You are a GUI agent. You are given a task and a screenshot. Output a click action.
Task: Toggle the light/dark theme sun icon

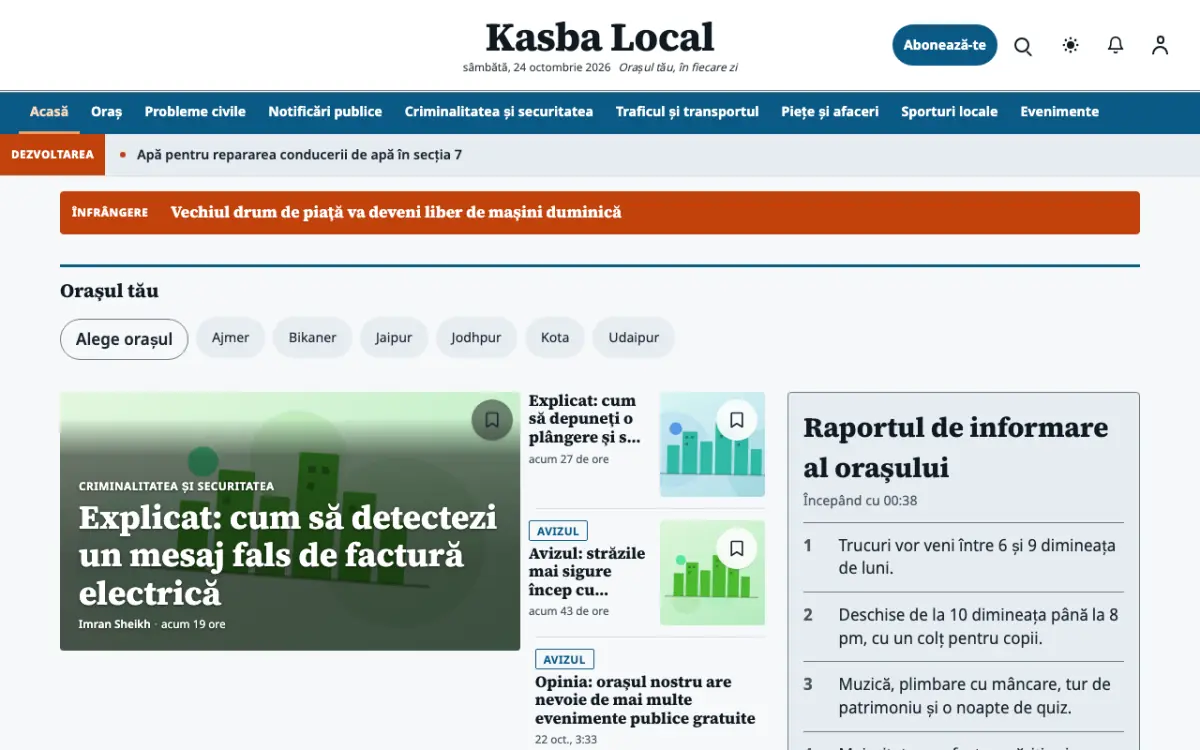1071,45
